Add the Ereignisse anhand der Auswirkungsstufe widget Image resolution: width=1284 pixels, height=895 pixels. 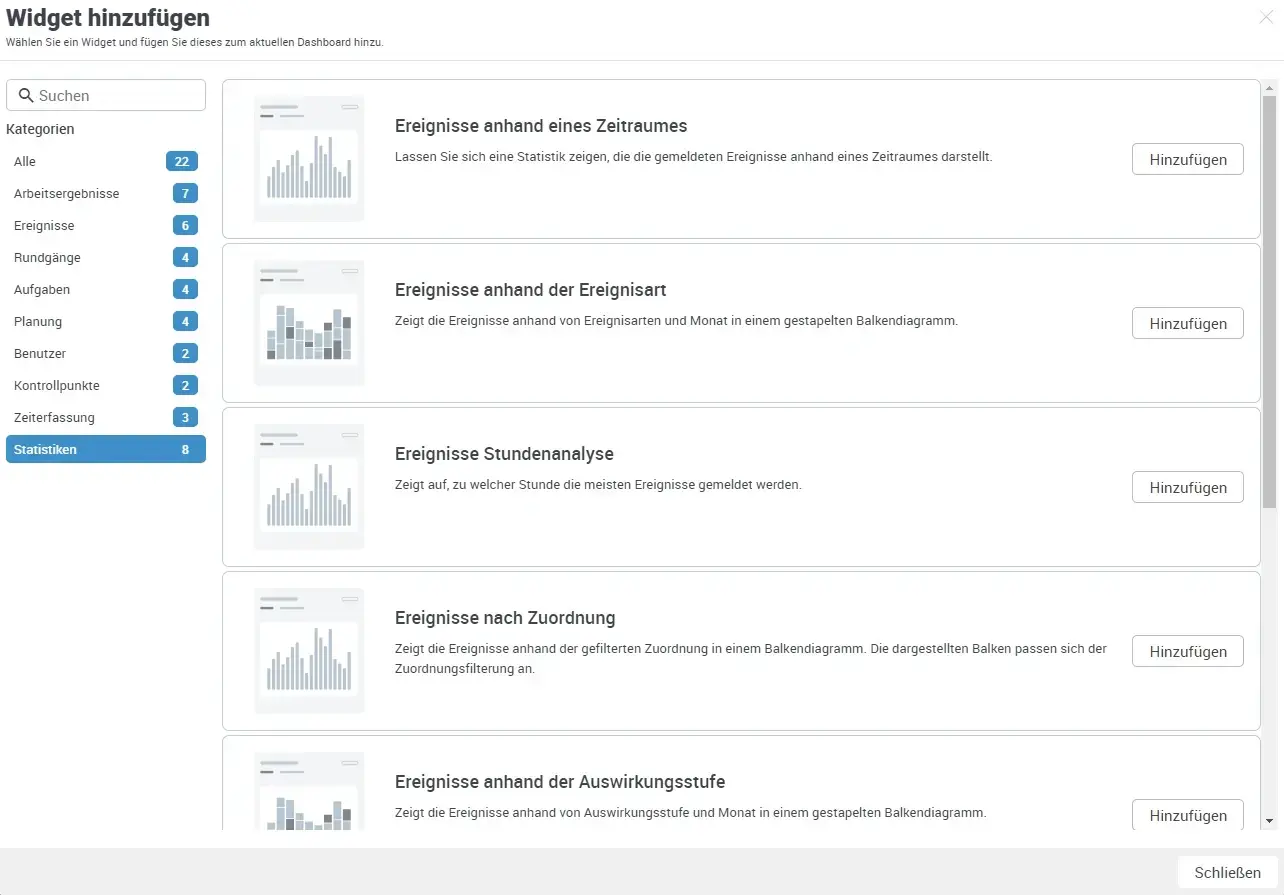(1187, 815)
